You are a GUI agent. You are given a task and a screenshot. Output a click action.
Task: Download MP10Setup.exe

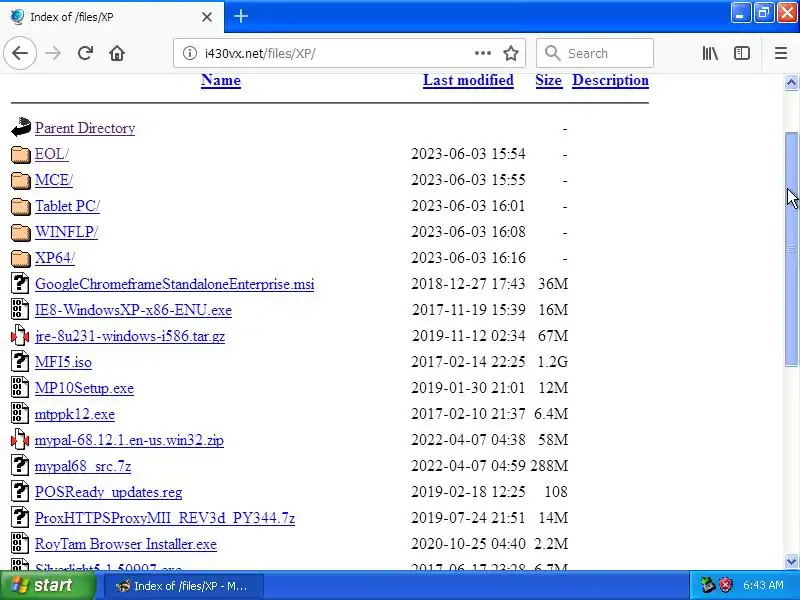[x=84, y=388]
